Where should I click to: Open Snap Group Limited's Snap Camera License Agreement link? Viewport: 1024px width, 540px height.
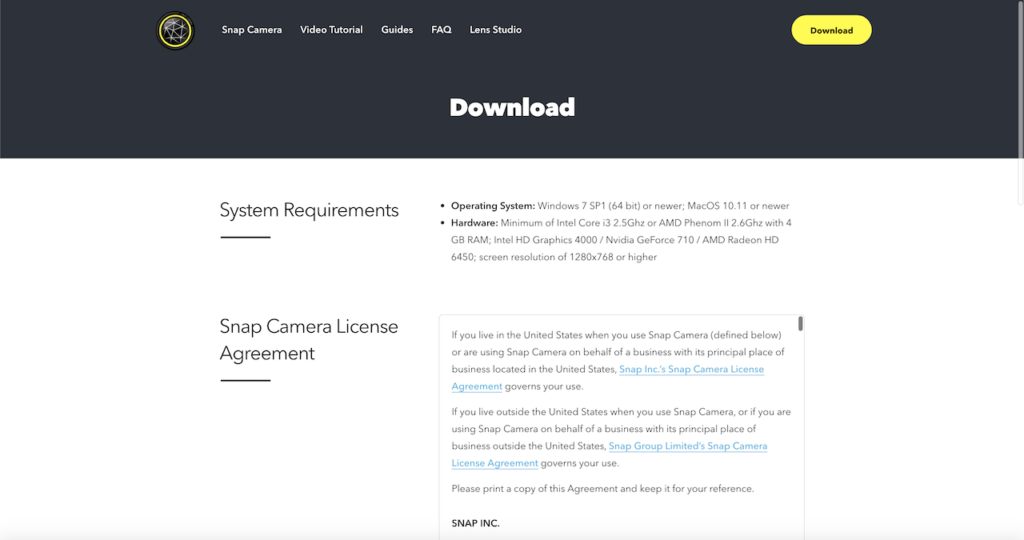(688, 447)
